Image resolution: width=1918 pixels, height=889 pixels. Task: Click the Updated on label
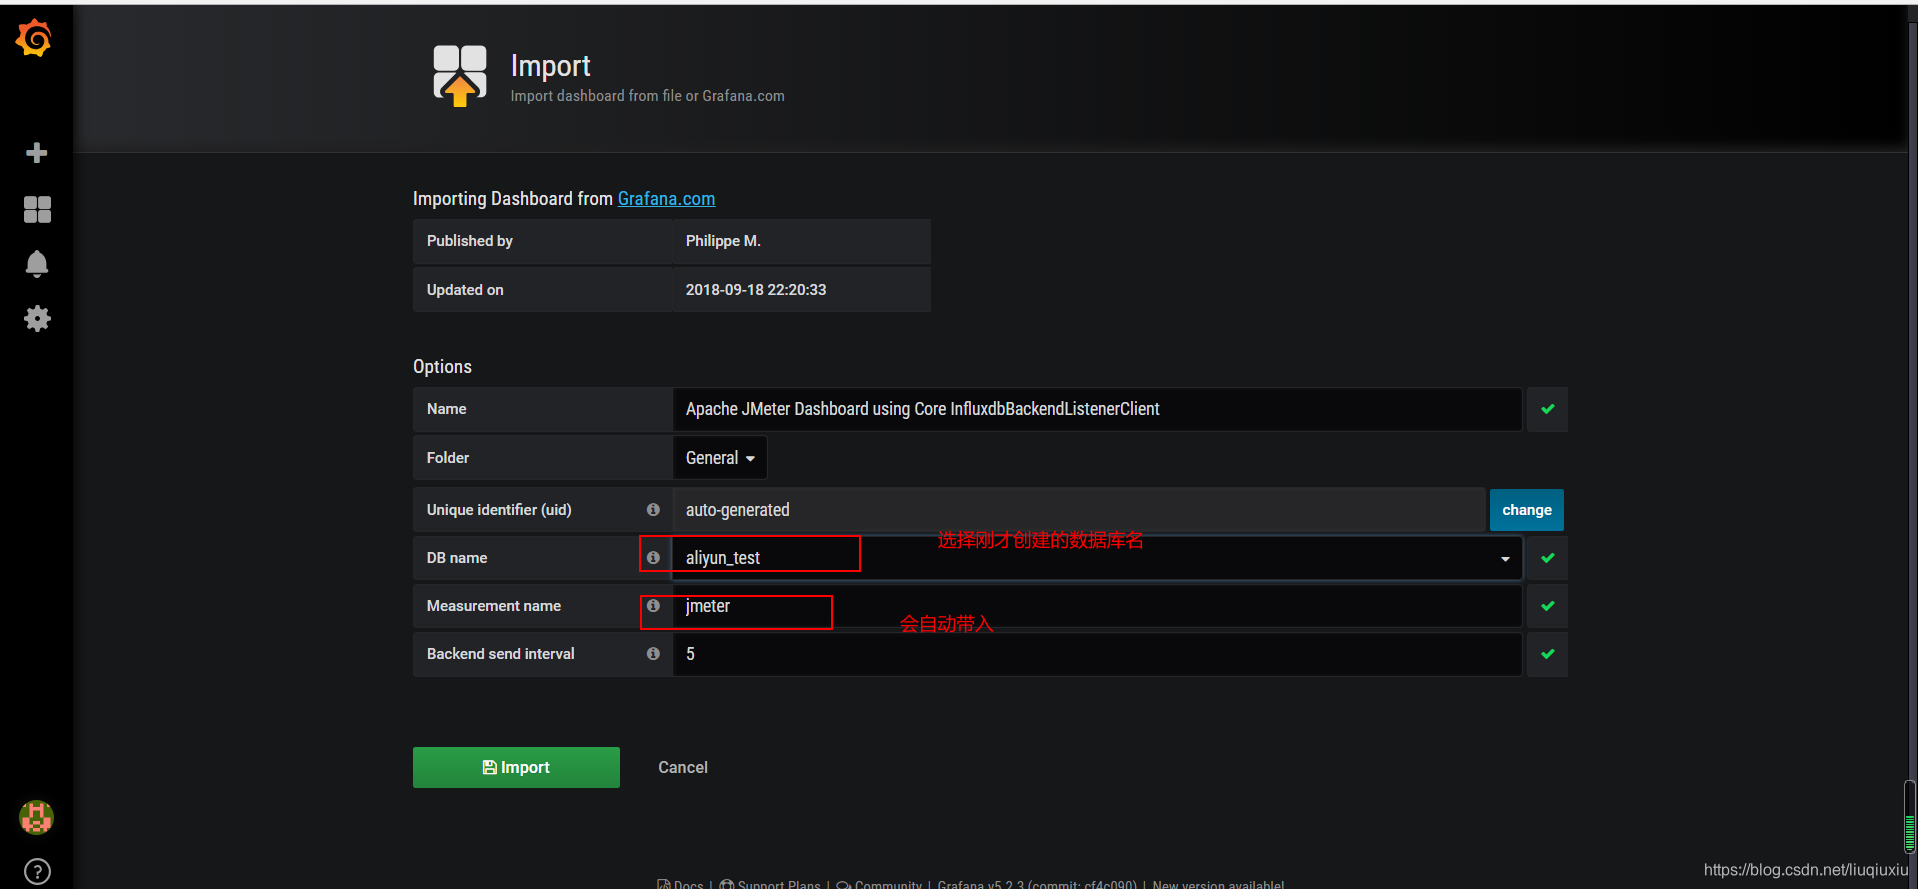[465, 290]
